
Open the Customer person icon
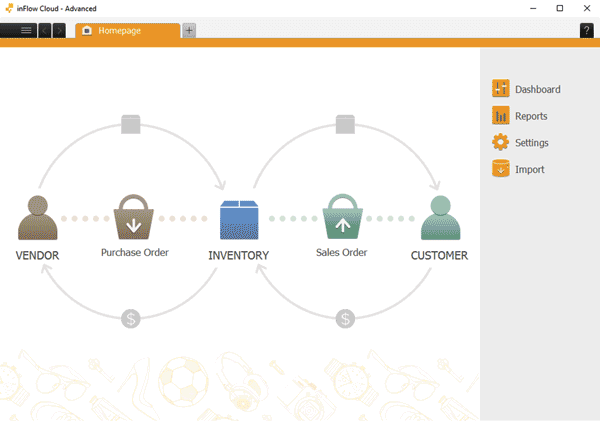point(439,218)
